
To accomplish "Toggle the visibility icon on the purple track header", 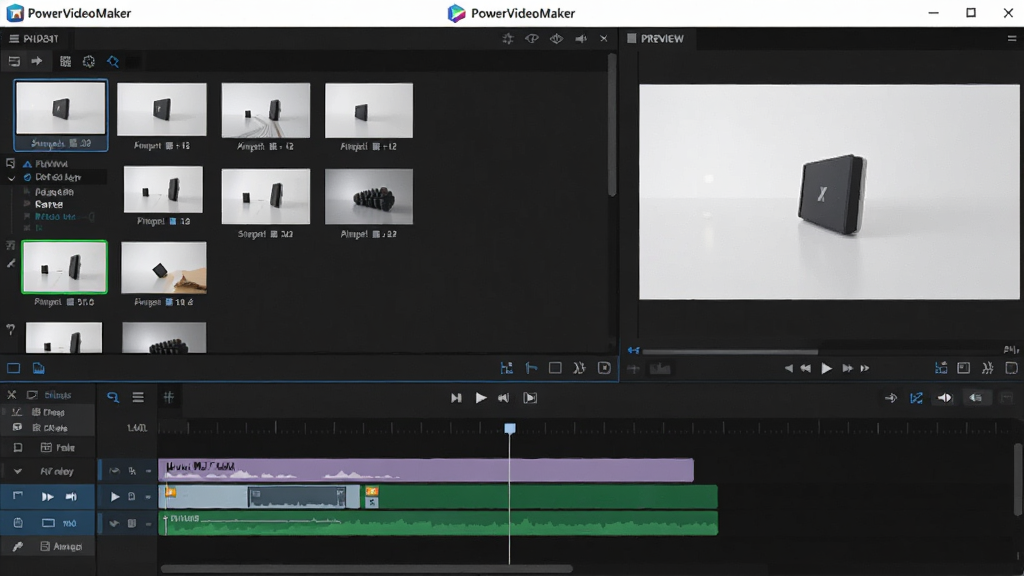I will (114, 471).
